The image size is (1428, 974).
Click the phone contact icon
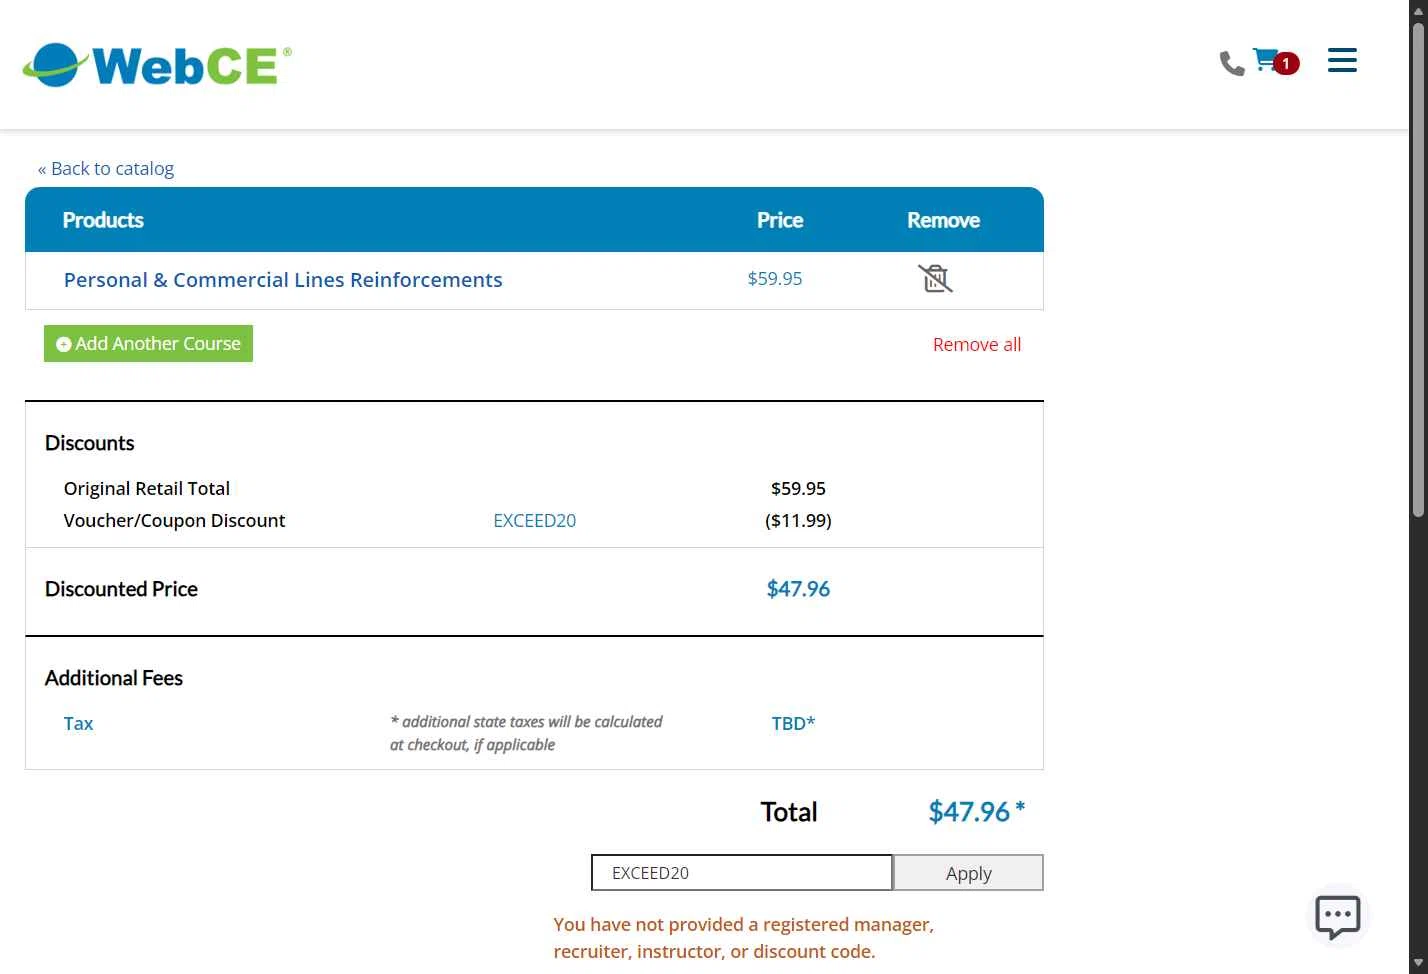coord(1231,64)
